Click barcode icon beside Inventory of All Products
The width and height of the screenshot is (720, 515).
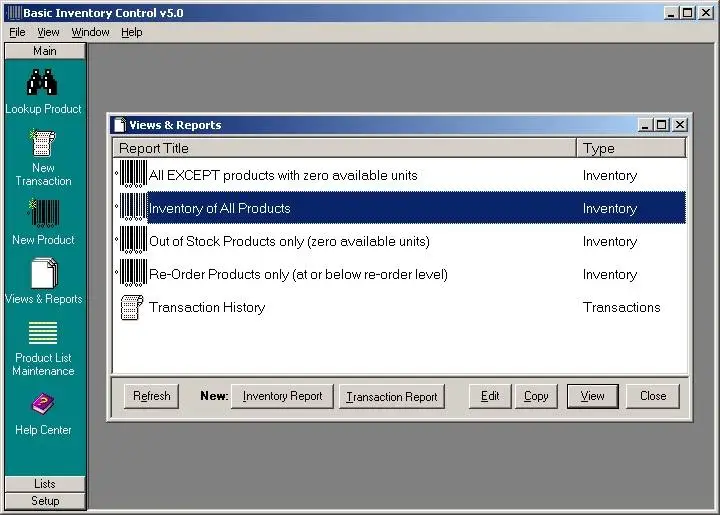133,207
